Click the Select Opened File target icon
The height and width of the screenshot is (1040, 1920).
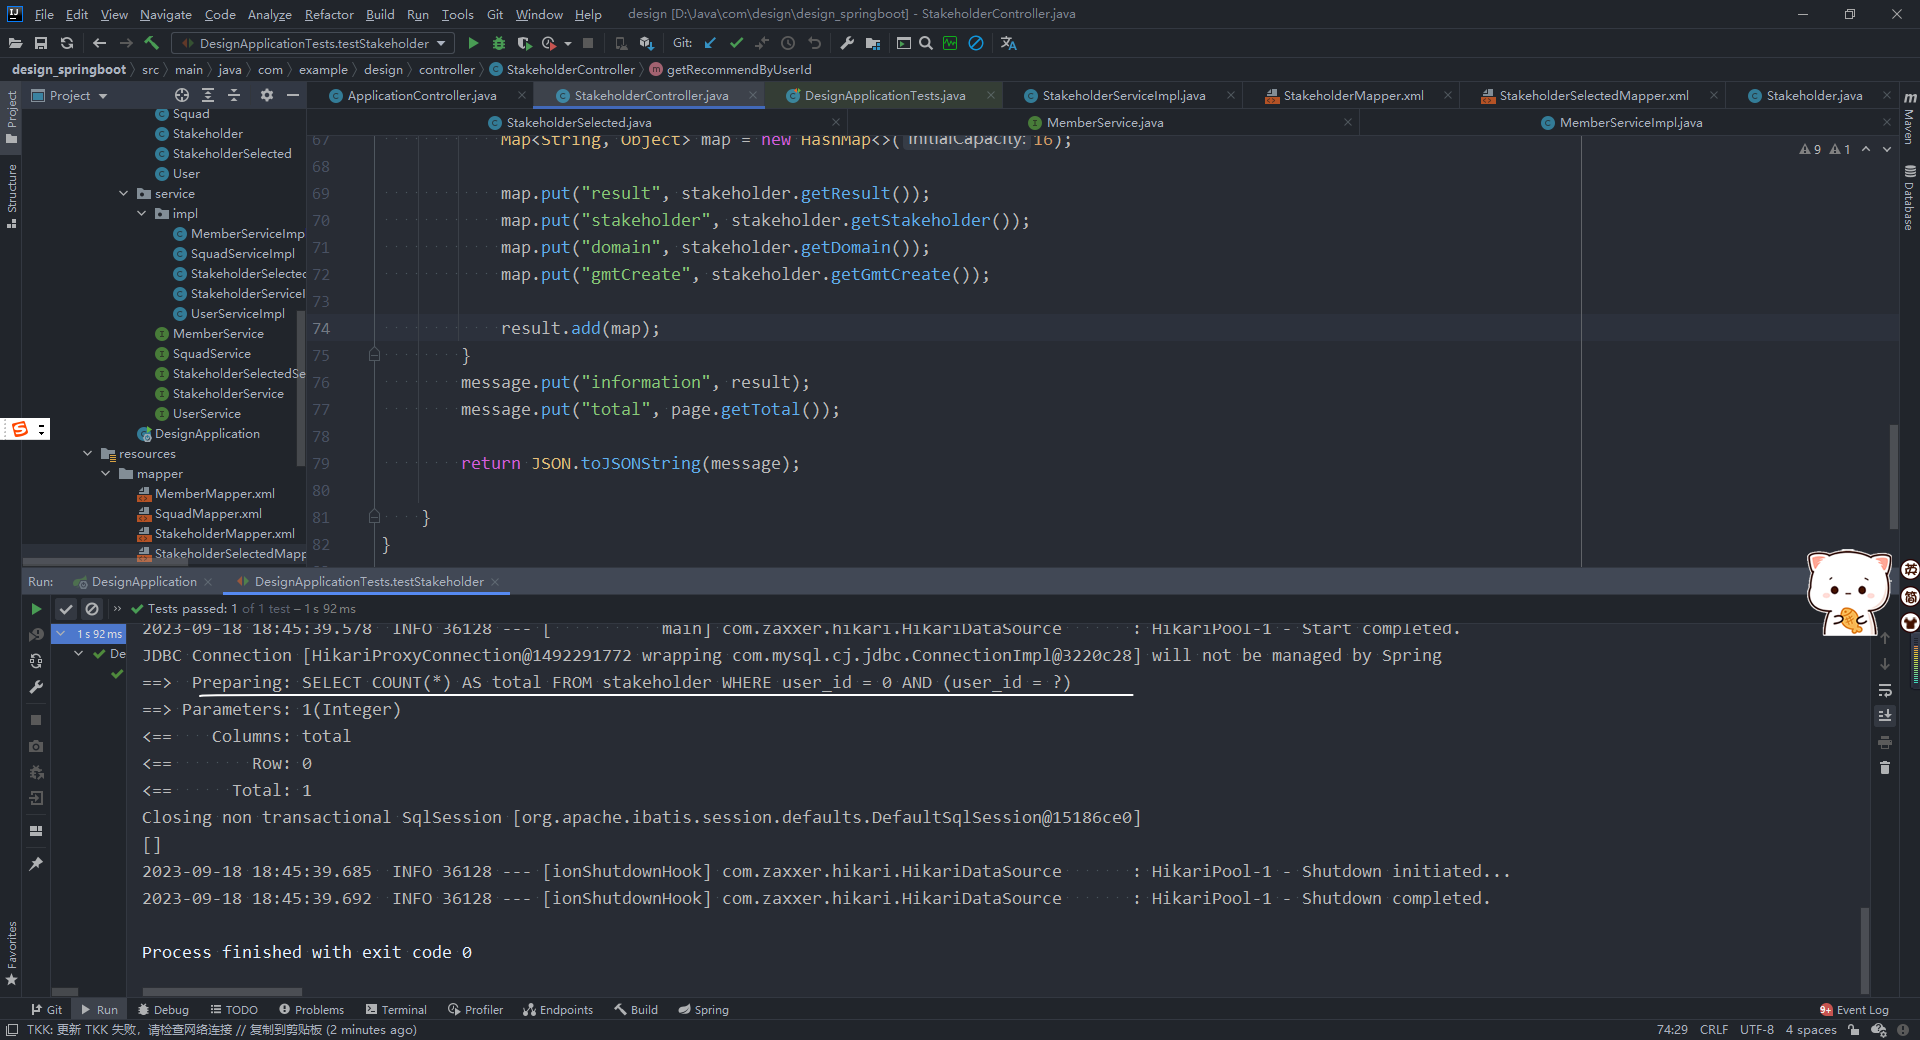pyautogui.click(x=182, y=95)
